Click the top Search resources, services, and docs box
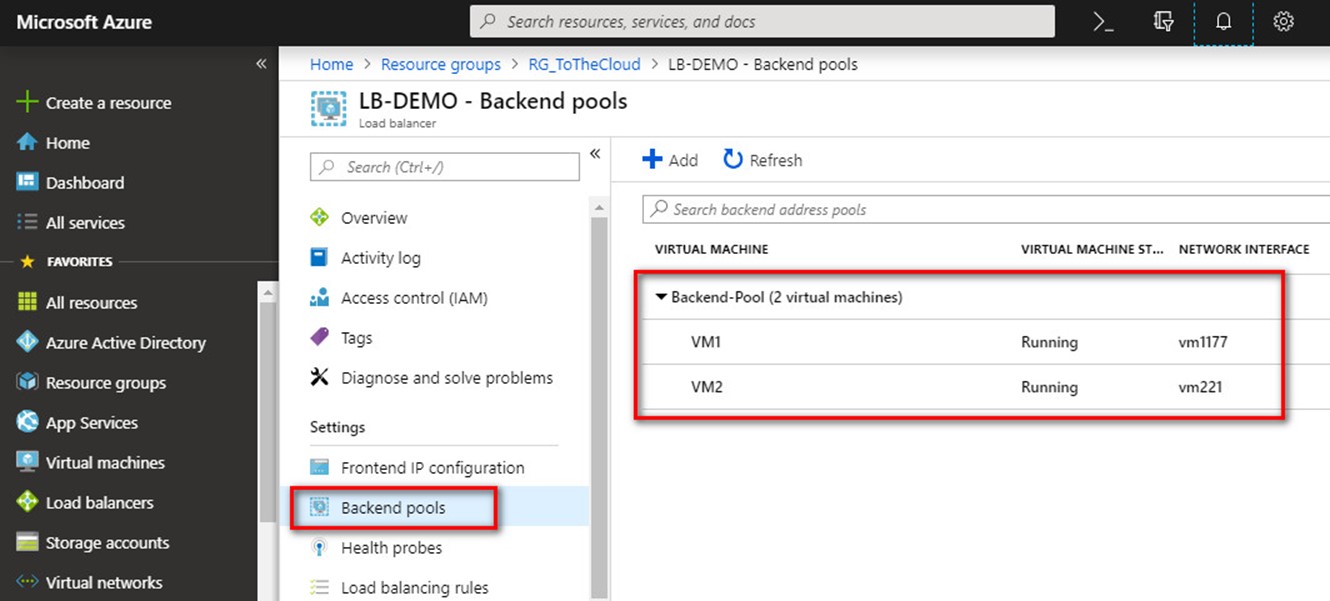The width and height of the screenshot is (1330, 601). [x=762, y=21]
